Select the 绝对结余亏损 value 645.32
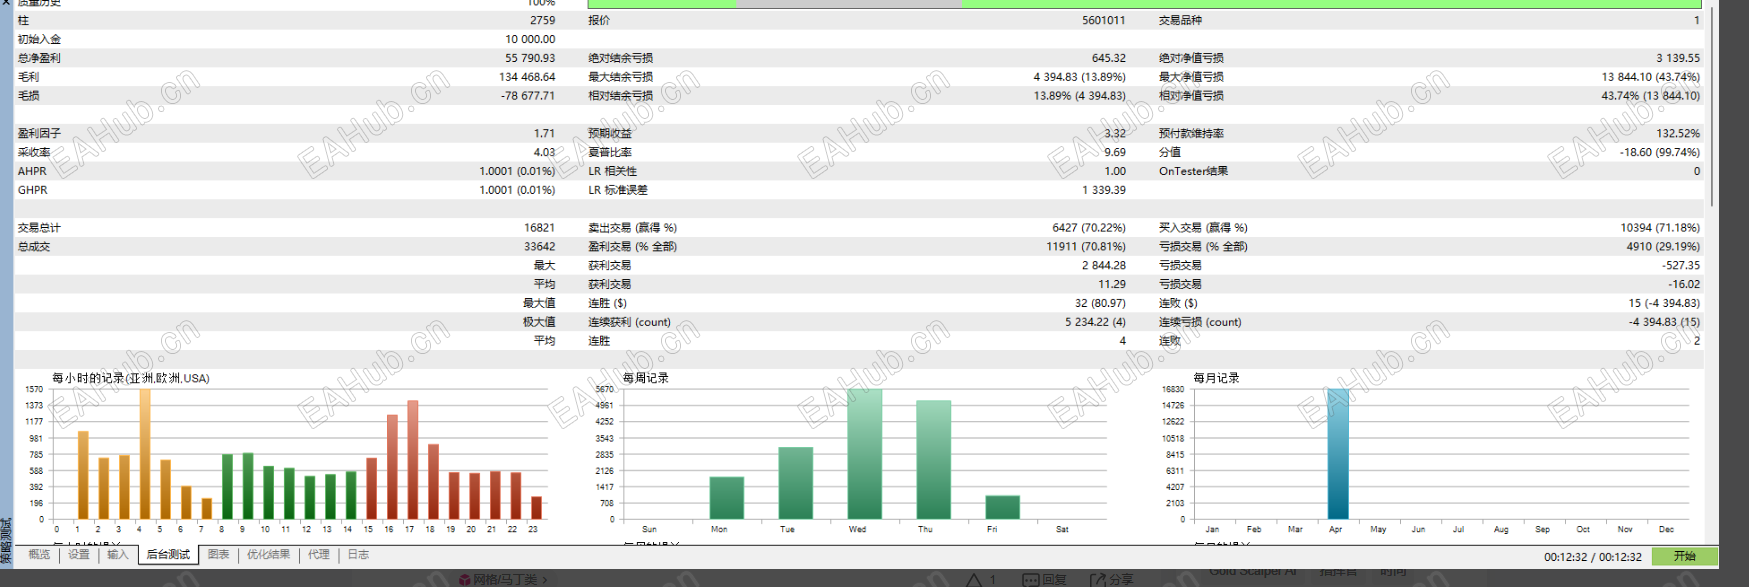Screen dimensions: 1749x587 click(1109, 58)
